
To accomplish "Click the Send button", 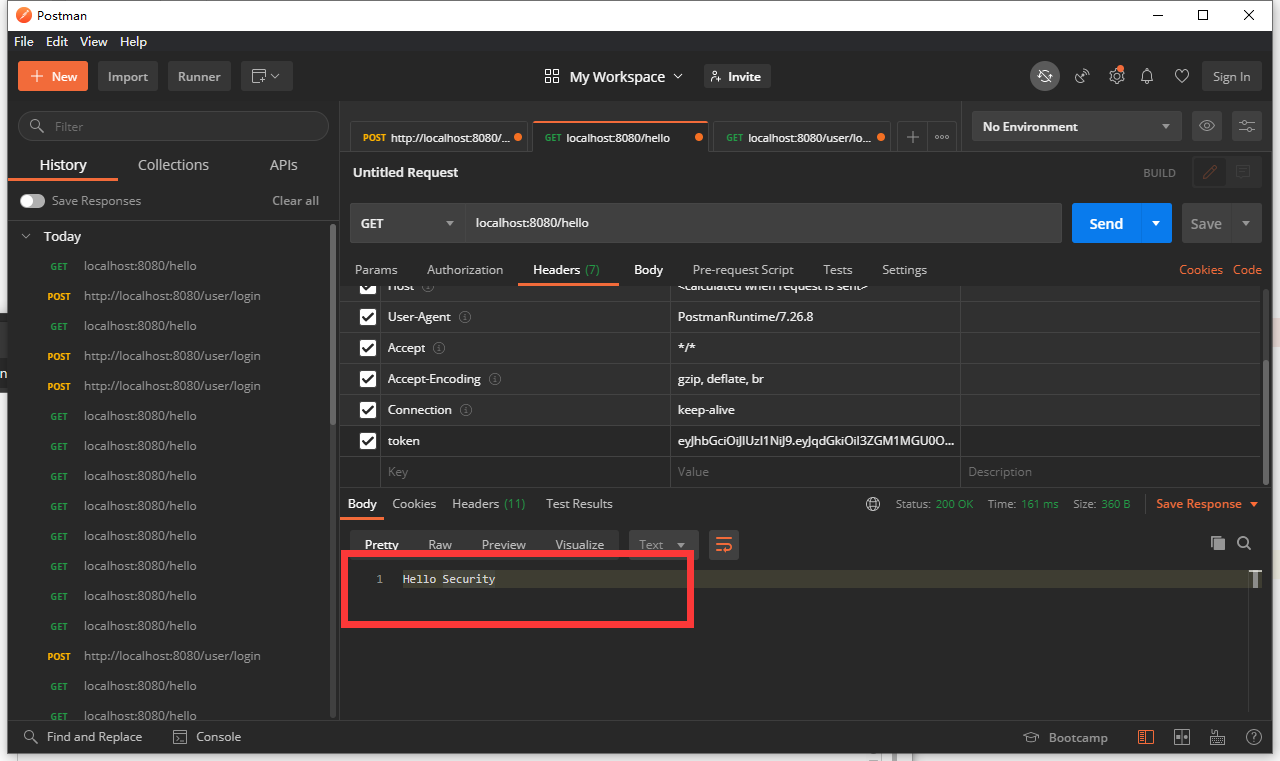I will 1106,223.
